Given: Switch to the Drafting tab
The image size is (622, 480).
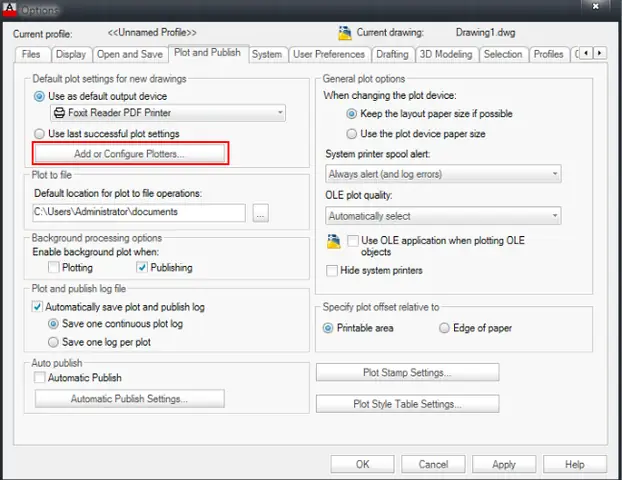Looking at the screenshot, I should pyautogui.click(x=392, y=54).
